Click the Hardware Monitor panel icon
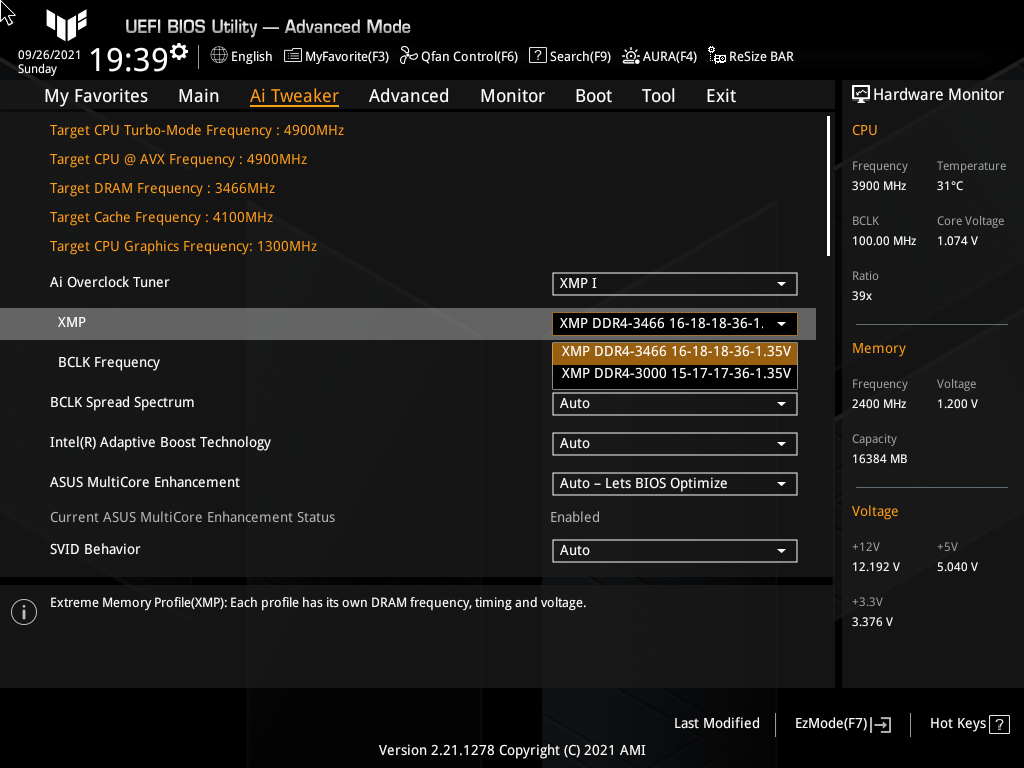Viewport: 1024px width, 768px height. click(861, 94)
